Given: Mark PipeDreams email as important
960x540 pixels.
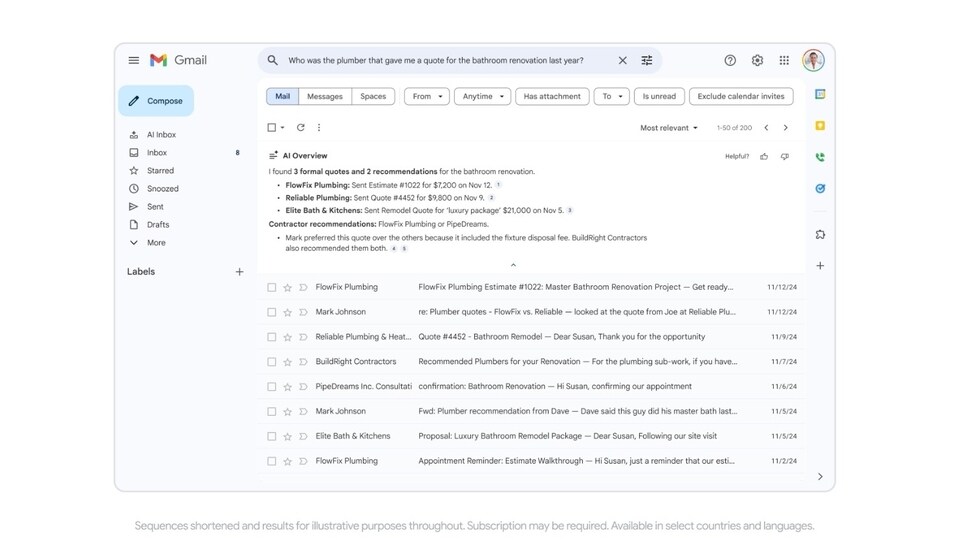Looking at the screenshot, I should (x=303, y=387).
